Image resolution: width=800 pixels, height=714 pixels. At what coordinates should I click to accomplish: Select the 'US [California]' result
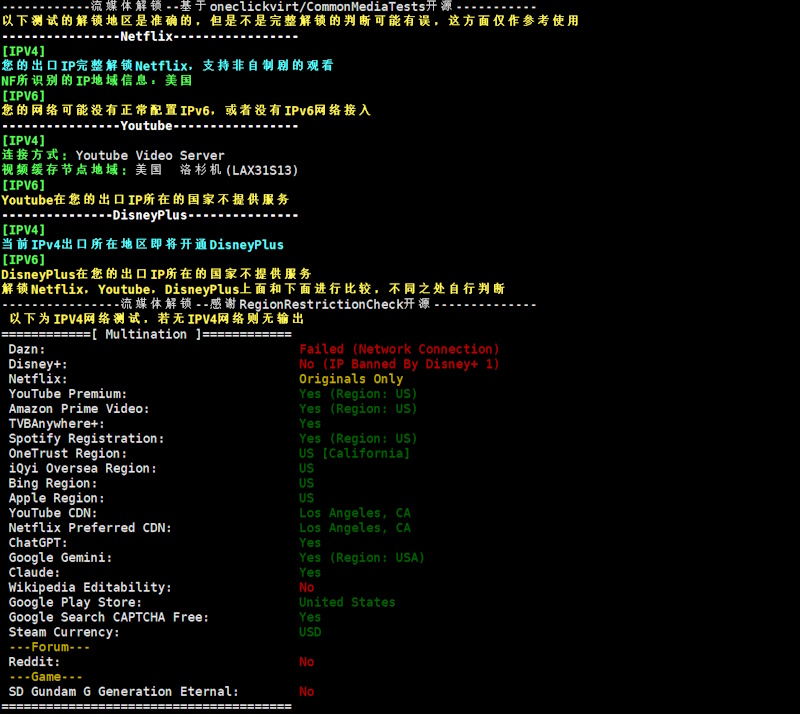(355, 453)
